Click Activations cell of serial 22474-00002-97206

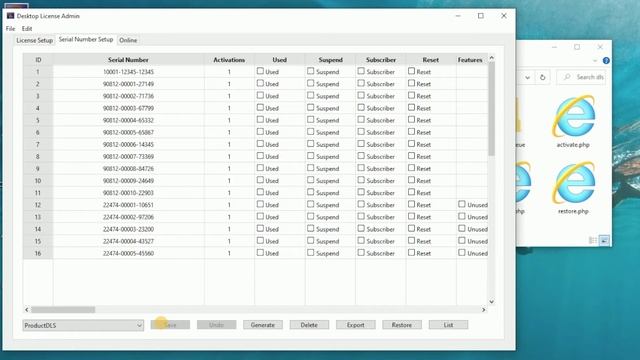229,217
